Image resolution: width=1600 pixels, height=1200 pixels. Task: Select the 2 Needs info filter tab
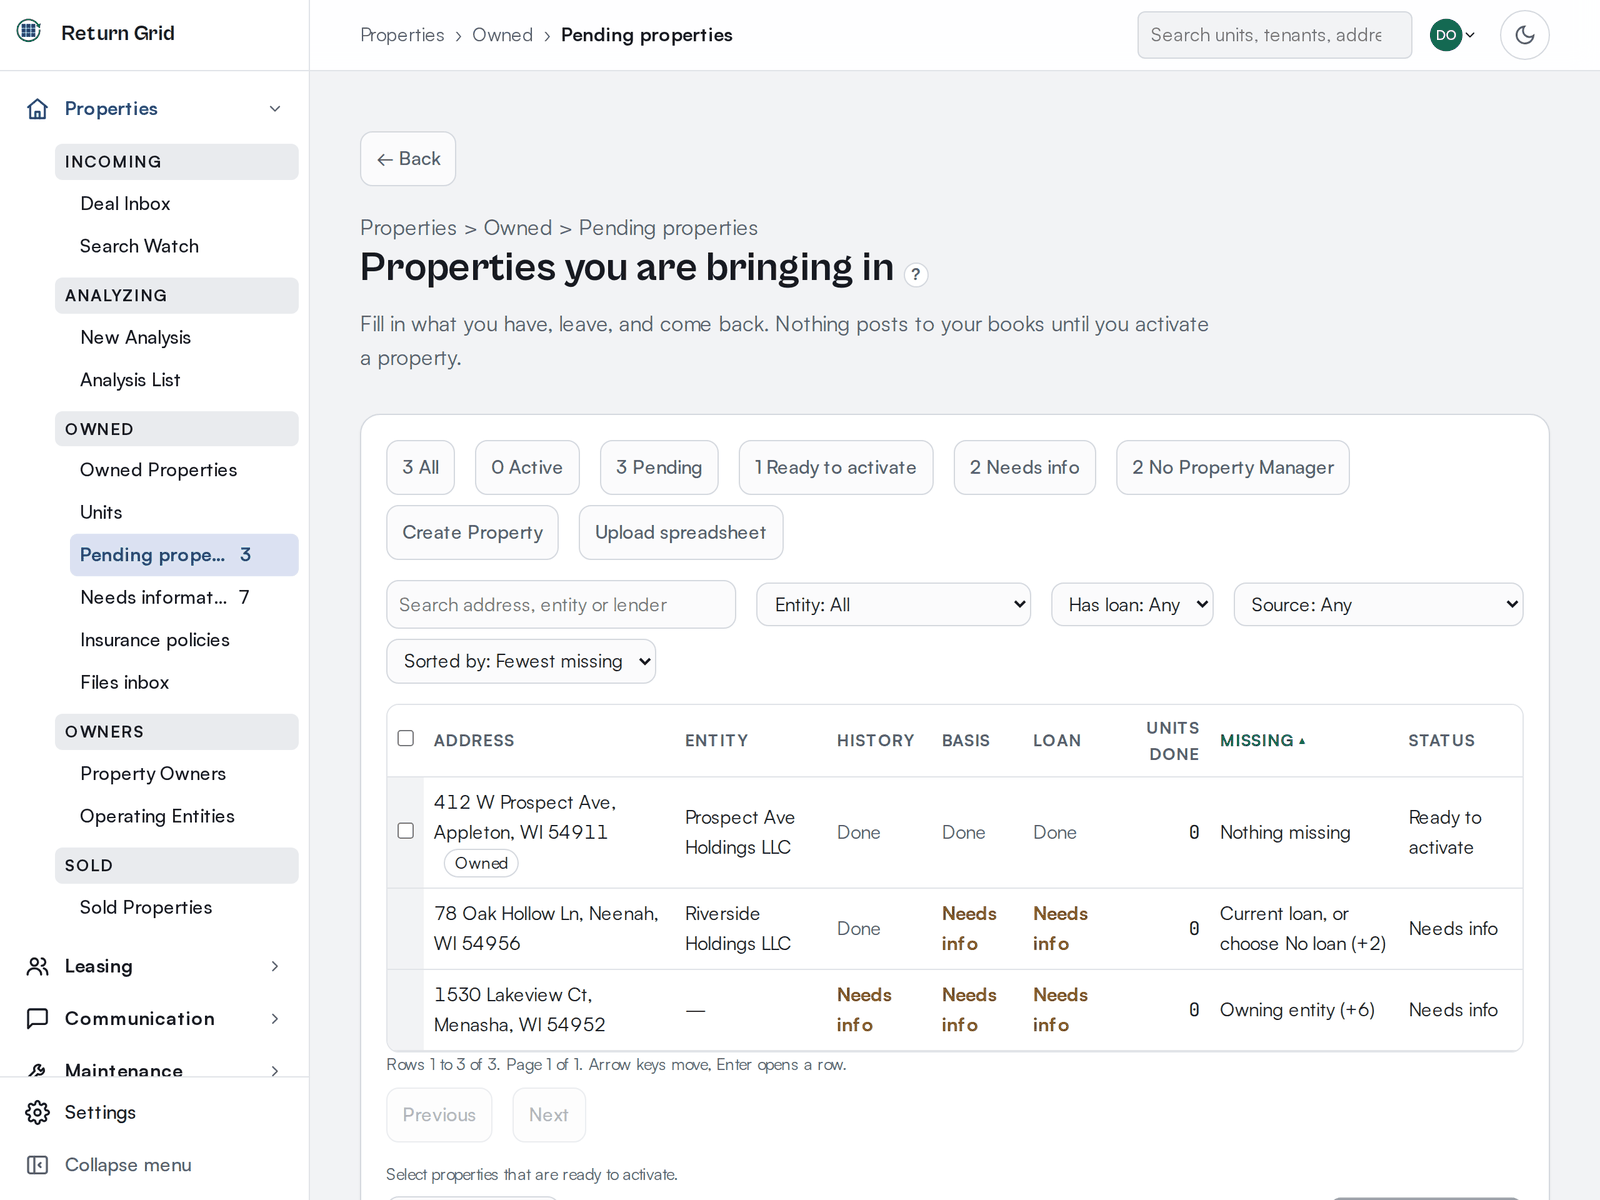1025,467
